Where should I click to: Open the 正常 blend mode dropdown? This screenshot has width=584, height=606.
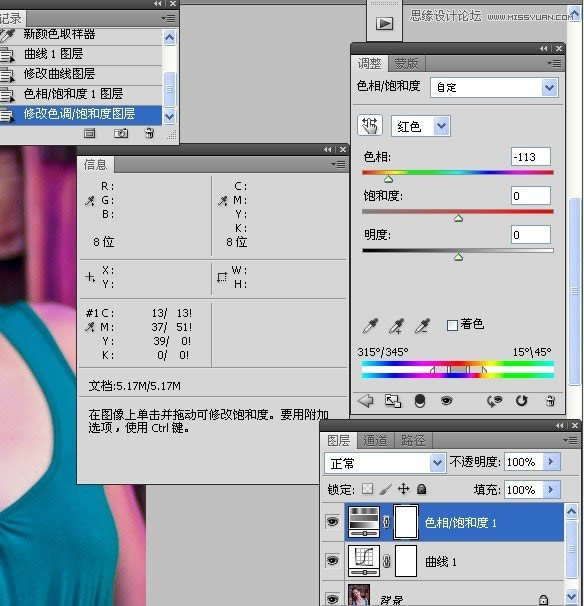tap(385, 463)
